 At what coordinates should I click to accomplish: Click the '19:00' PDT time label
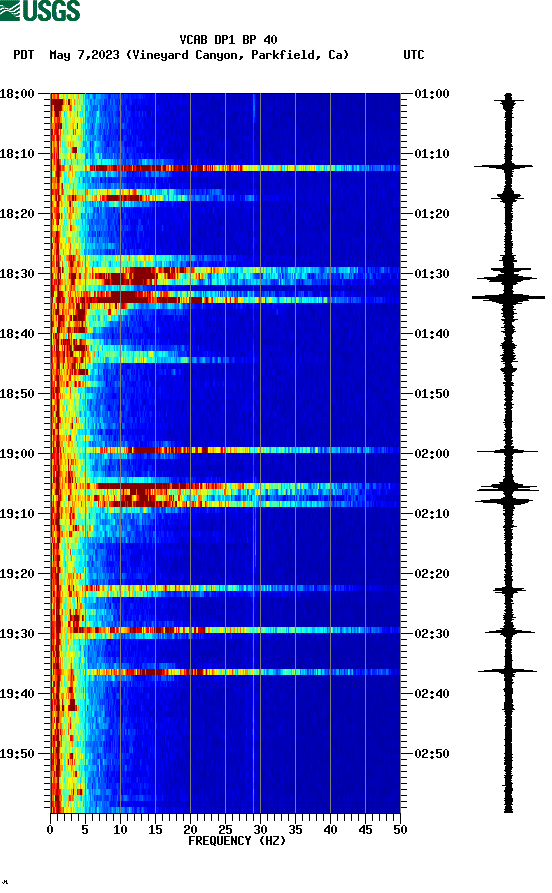coord(17,454)
